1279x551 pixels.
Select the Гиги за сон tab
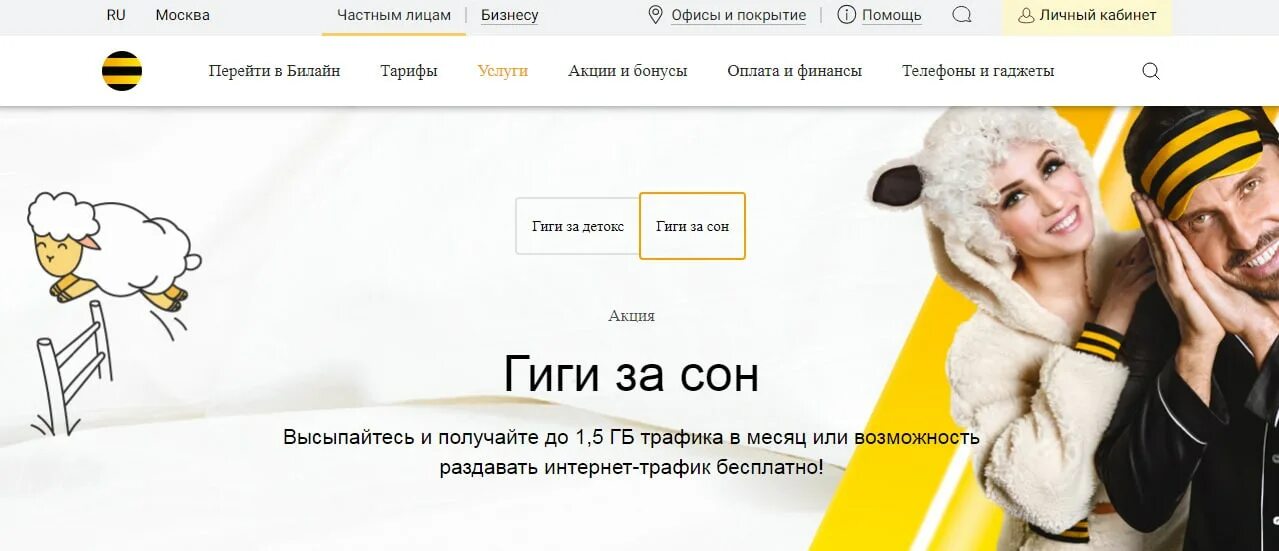(x=692, y=226)
